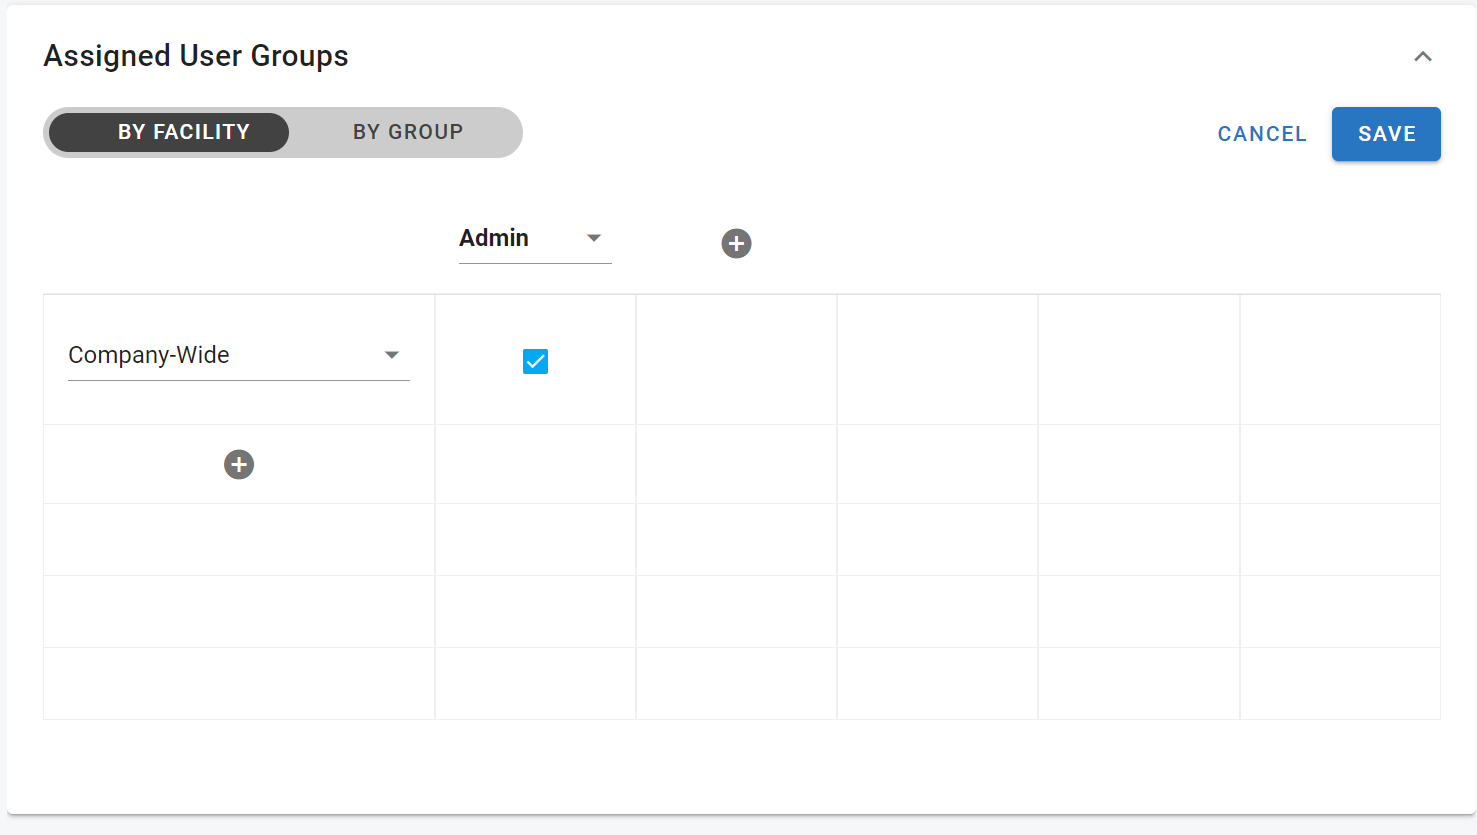The height and width of the screenshot is (835, 1477).
Task: Switch to the By Group view
Action: tap(407, 132)
